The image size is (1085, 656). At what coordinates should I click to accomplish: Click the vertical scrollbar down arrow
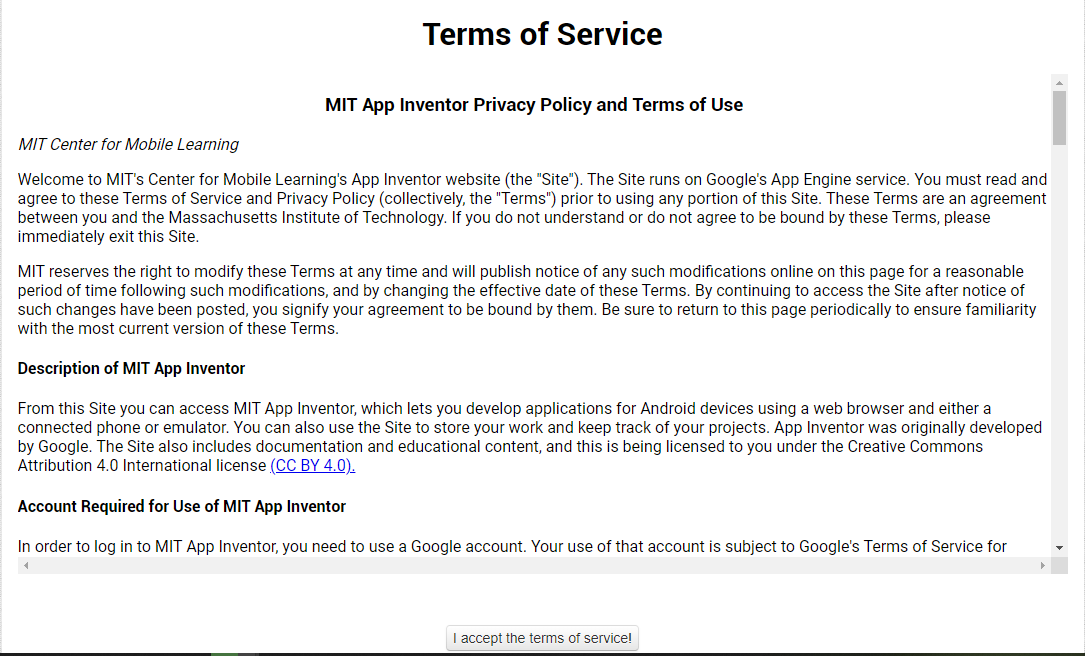coord(1059,548)
